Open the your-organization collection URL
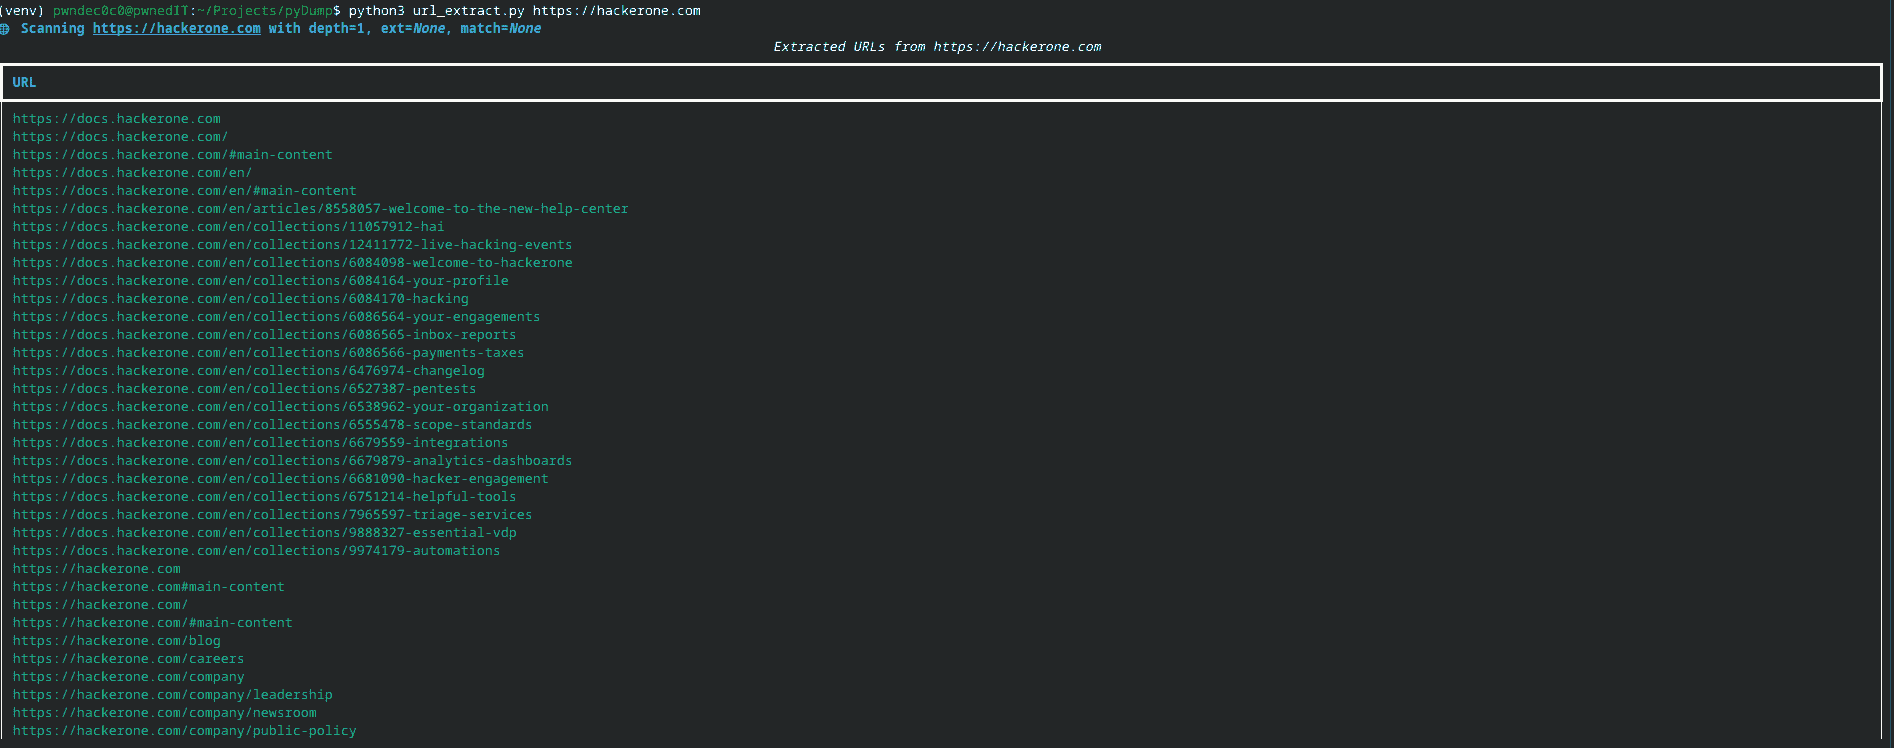 pyautogui.click(x=281, y=407)
